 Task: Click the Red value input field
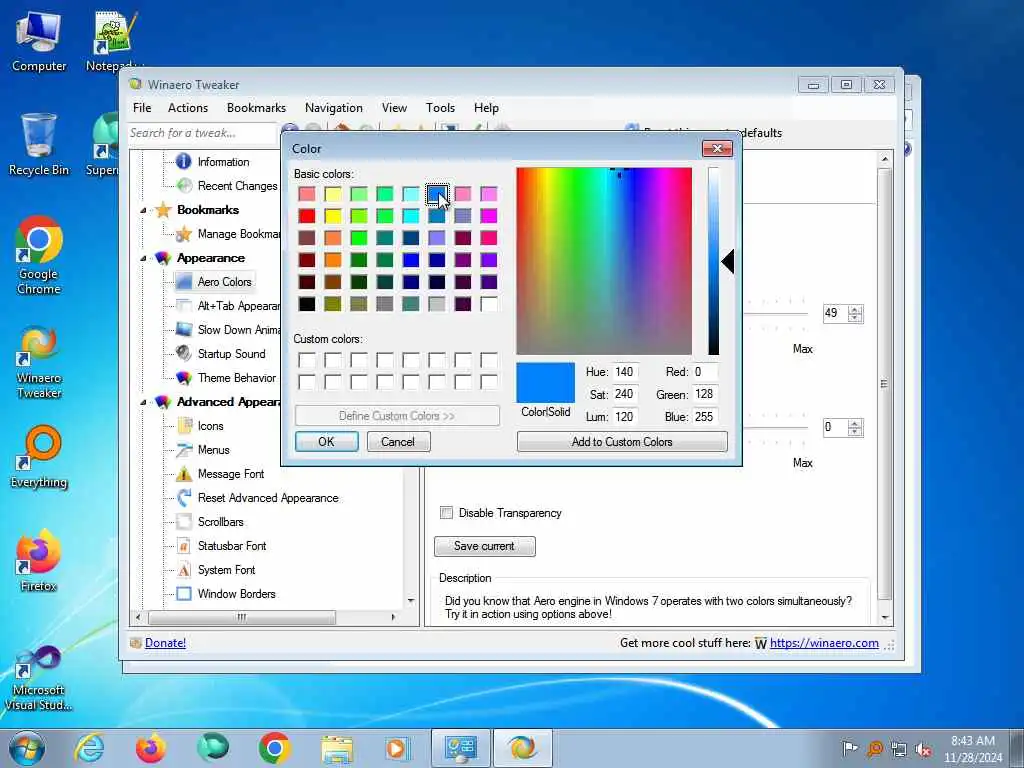click(x=705, y=372)
